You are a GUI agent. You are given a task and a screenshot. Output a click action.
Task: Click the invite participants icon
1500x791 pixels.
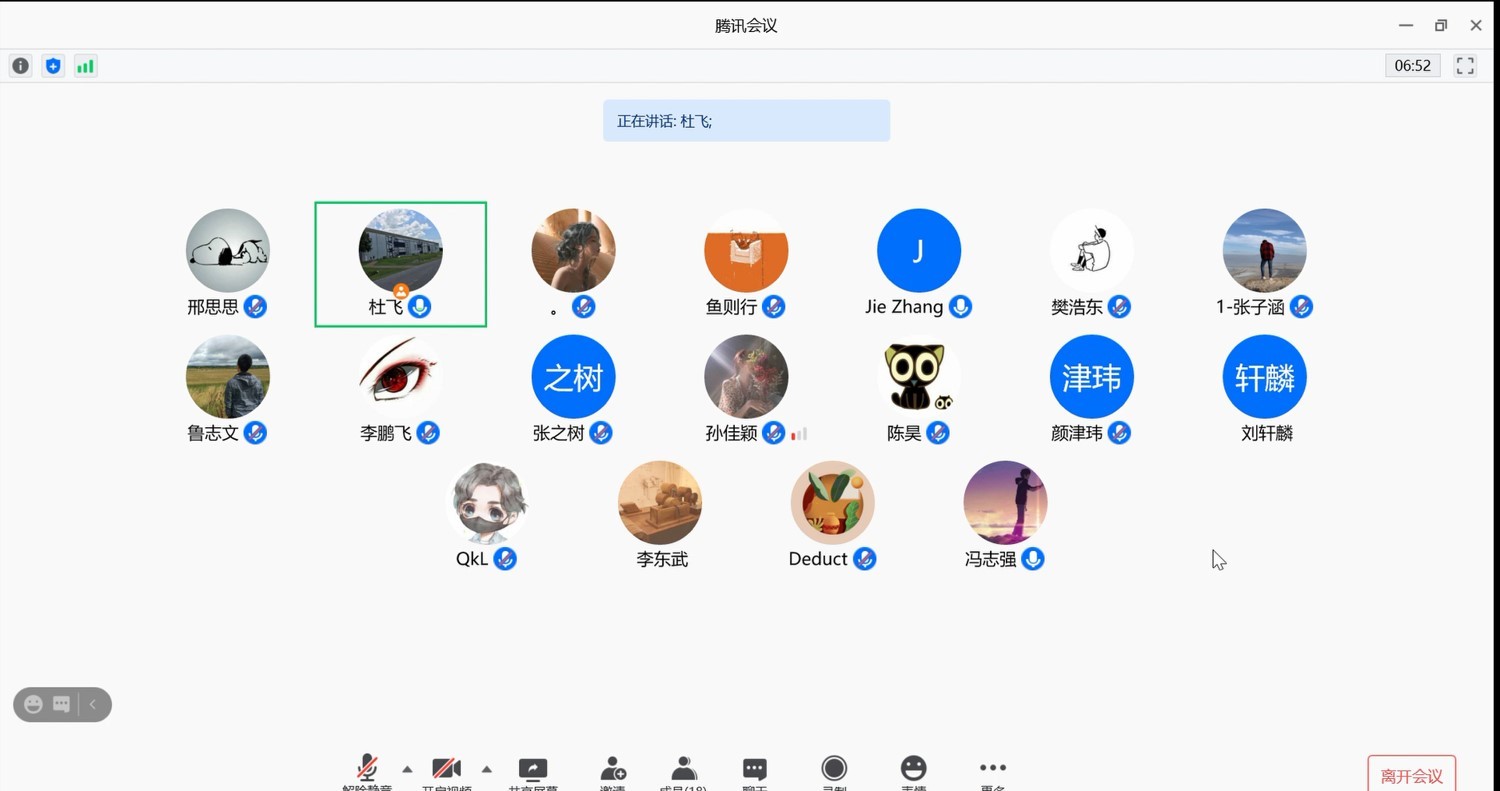click(x=613, y=771)
